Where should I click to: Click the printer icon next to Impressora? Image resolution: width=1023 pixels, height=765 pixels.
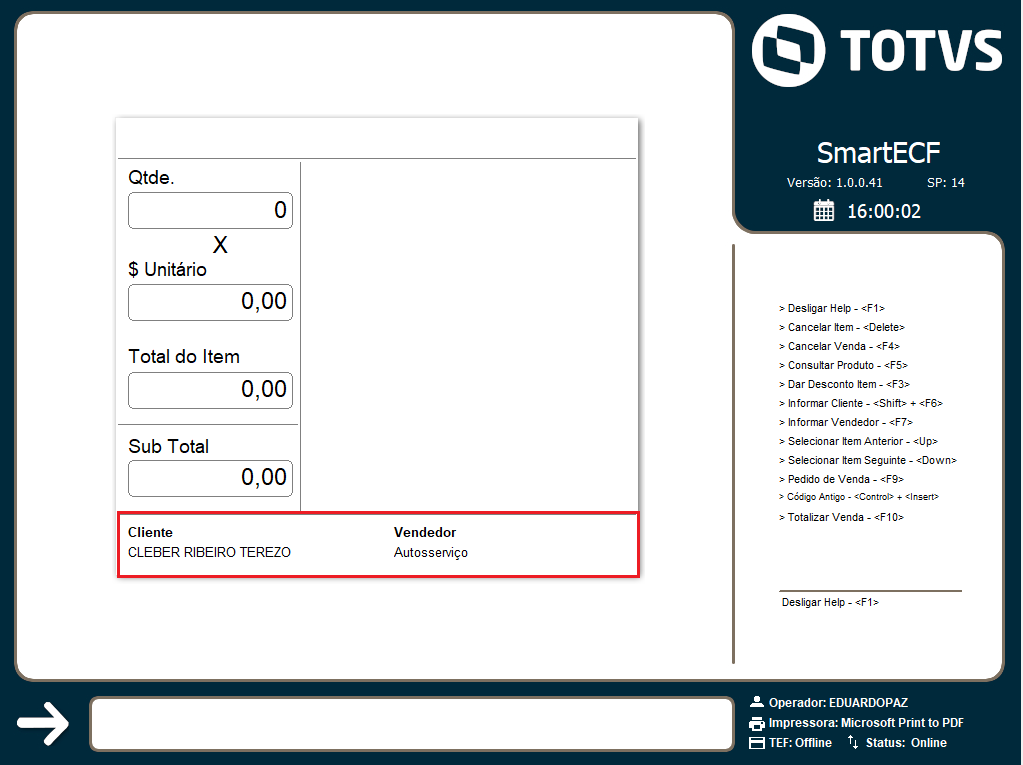(x=757, y=723)
